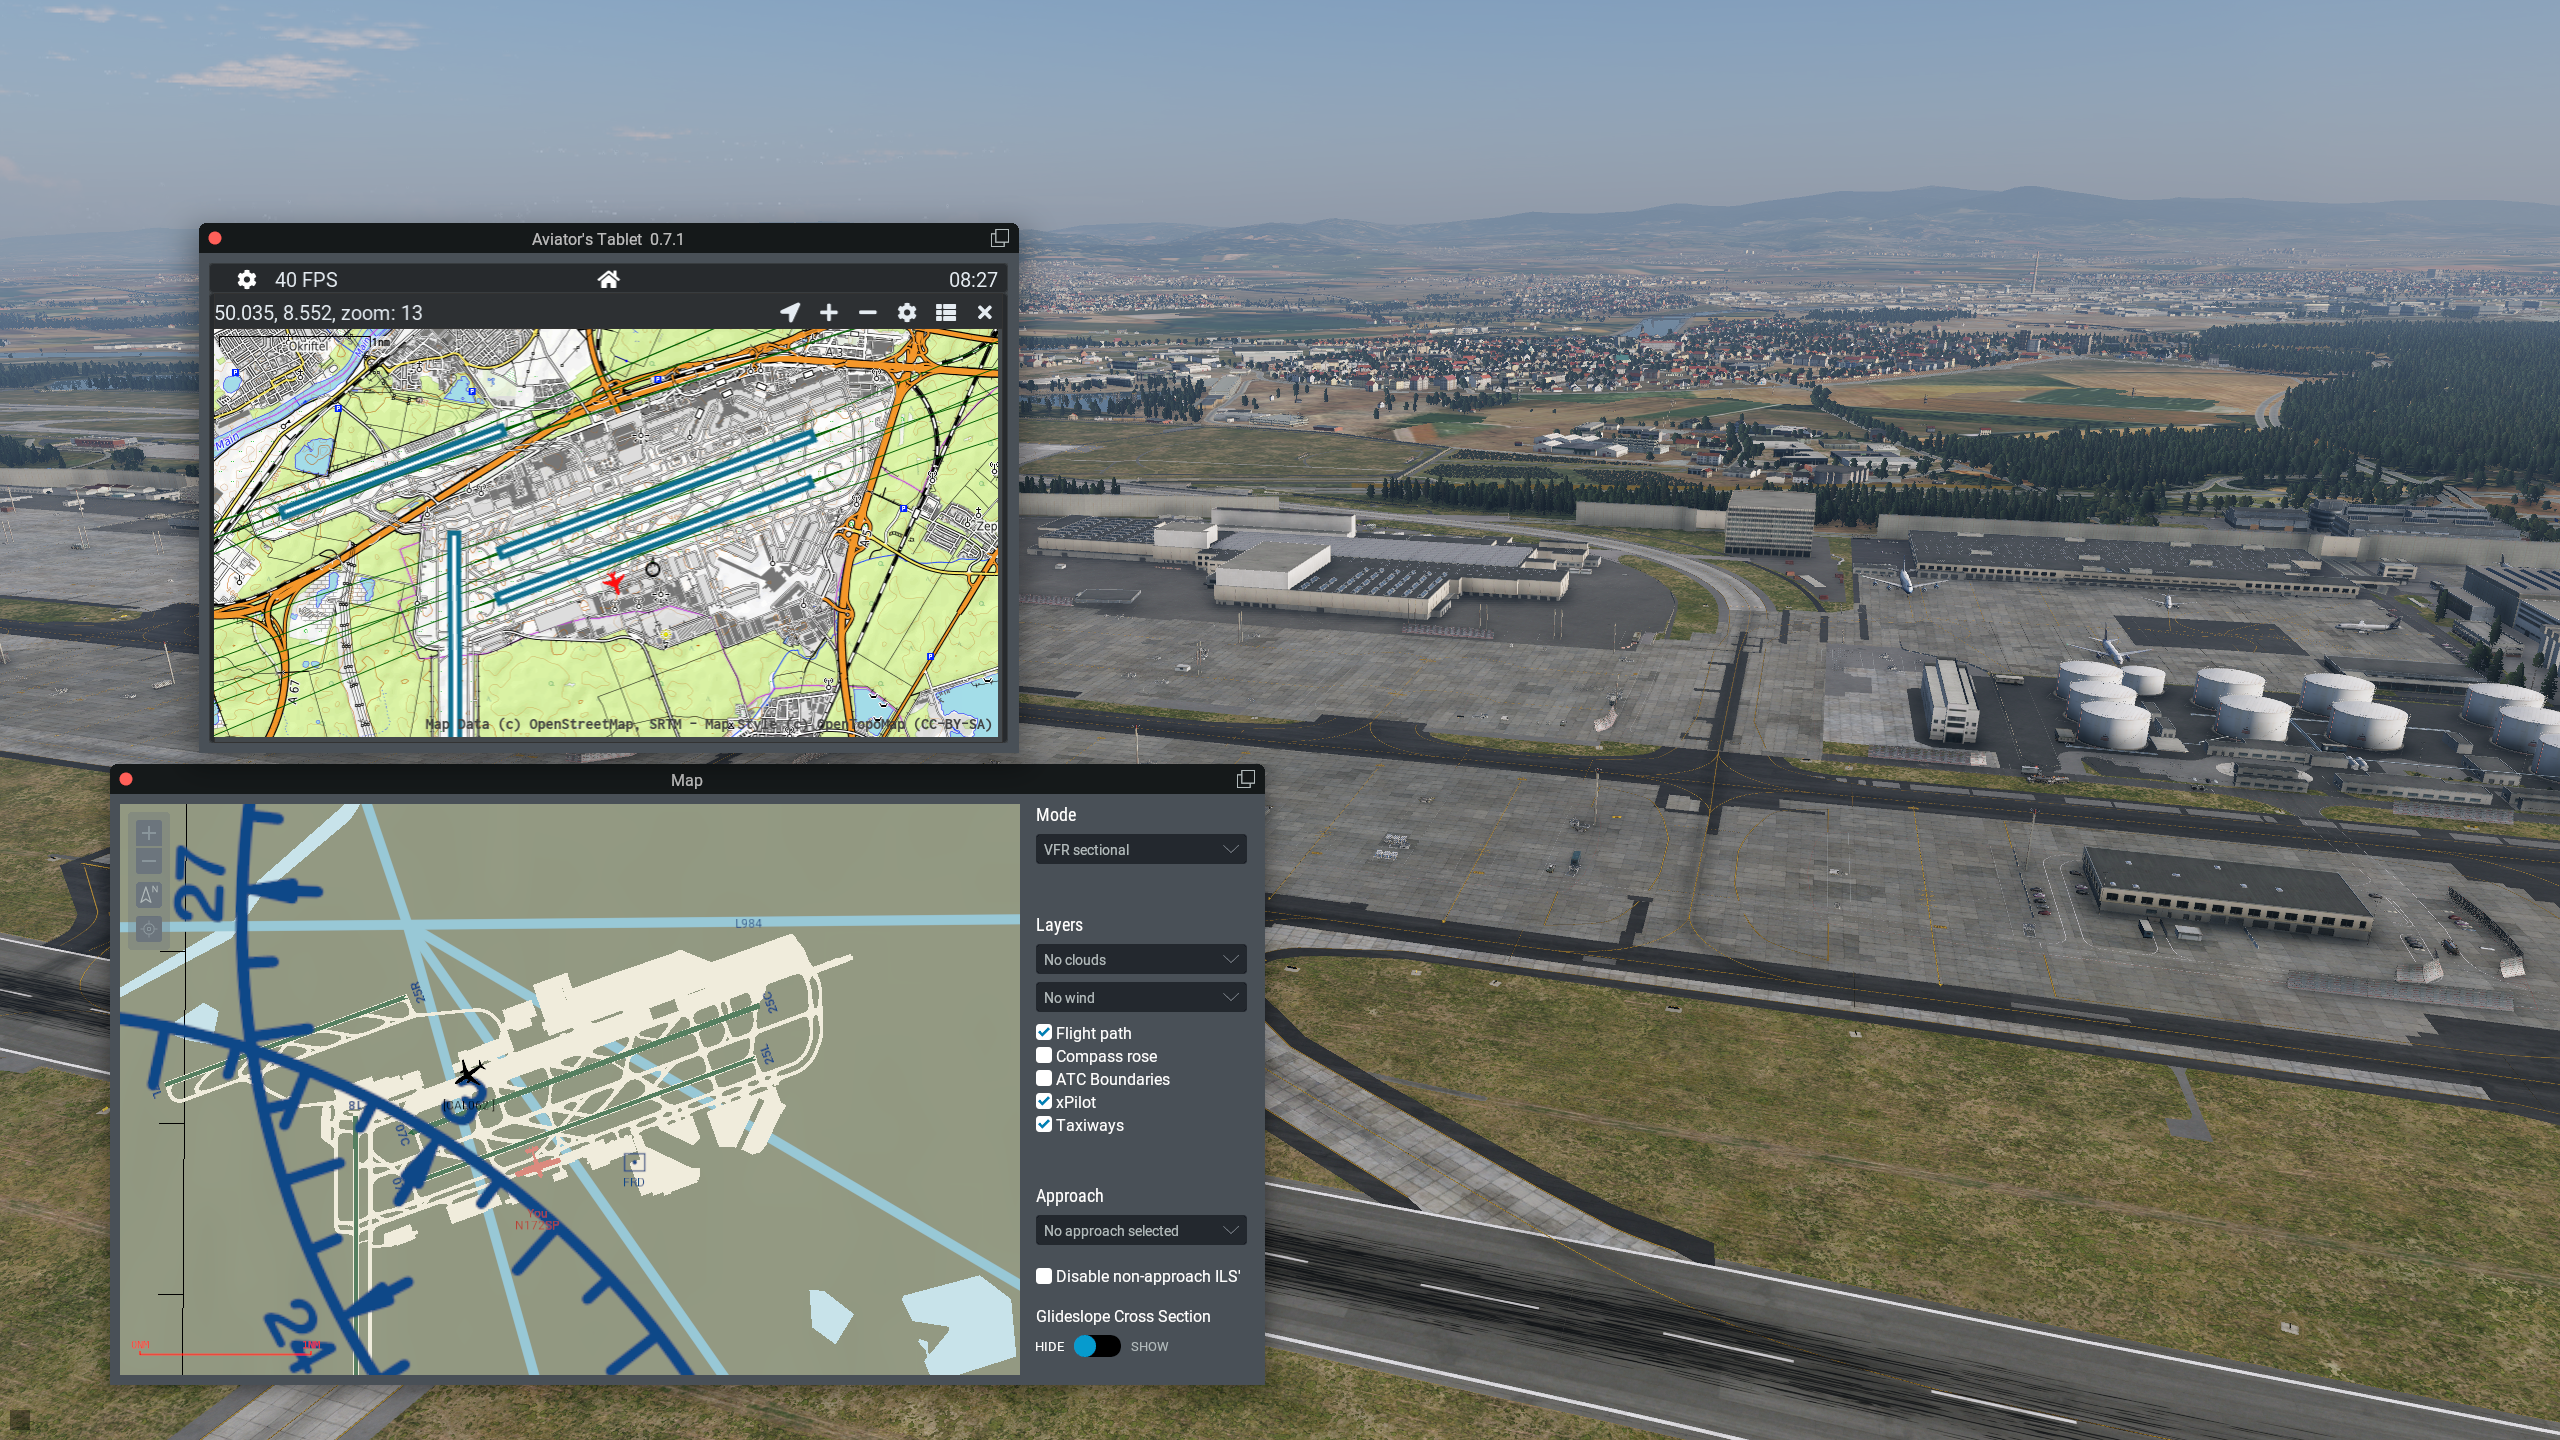This screenshot has width=2560, height=1440.
Task: Expand the No clouds dropdown
Action: click(x=1140, y=960)
